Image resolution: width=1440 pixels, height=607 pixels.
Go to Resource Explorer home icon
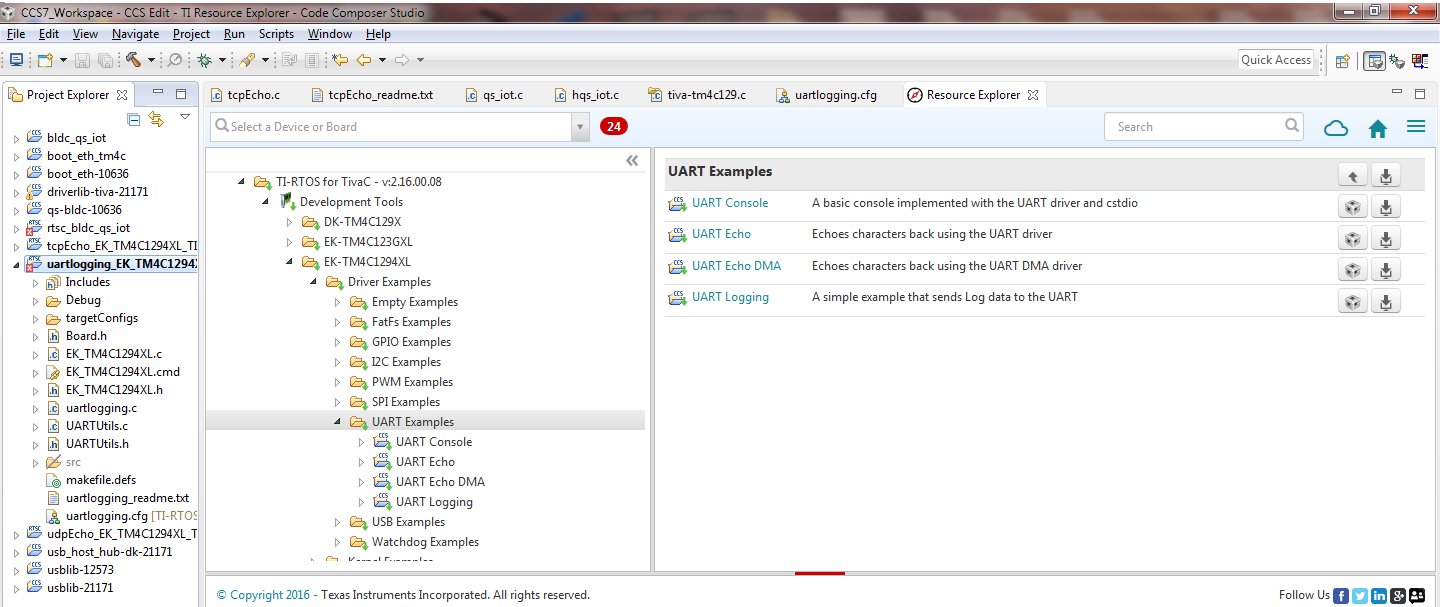click(x=1378, y=128)
